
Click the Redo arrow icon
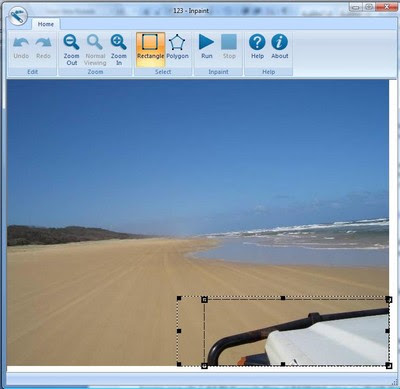pyautogui.click(x=43, y=43)
